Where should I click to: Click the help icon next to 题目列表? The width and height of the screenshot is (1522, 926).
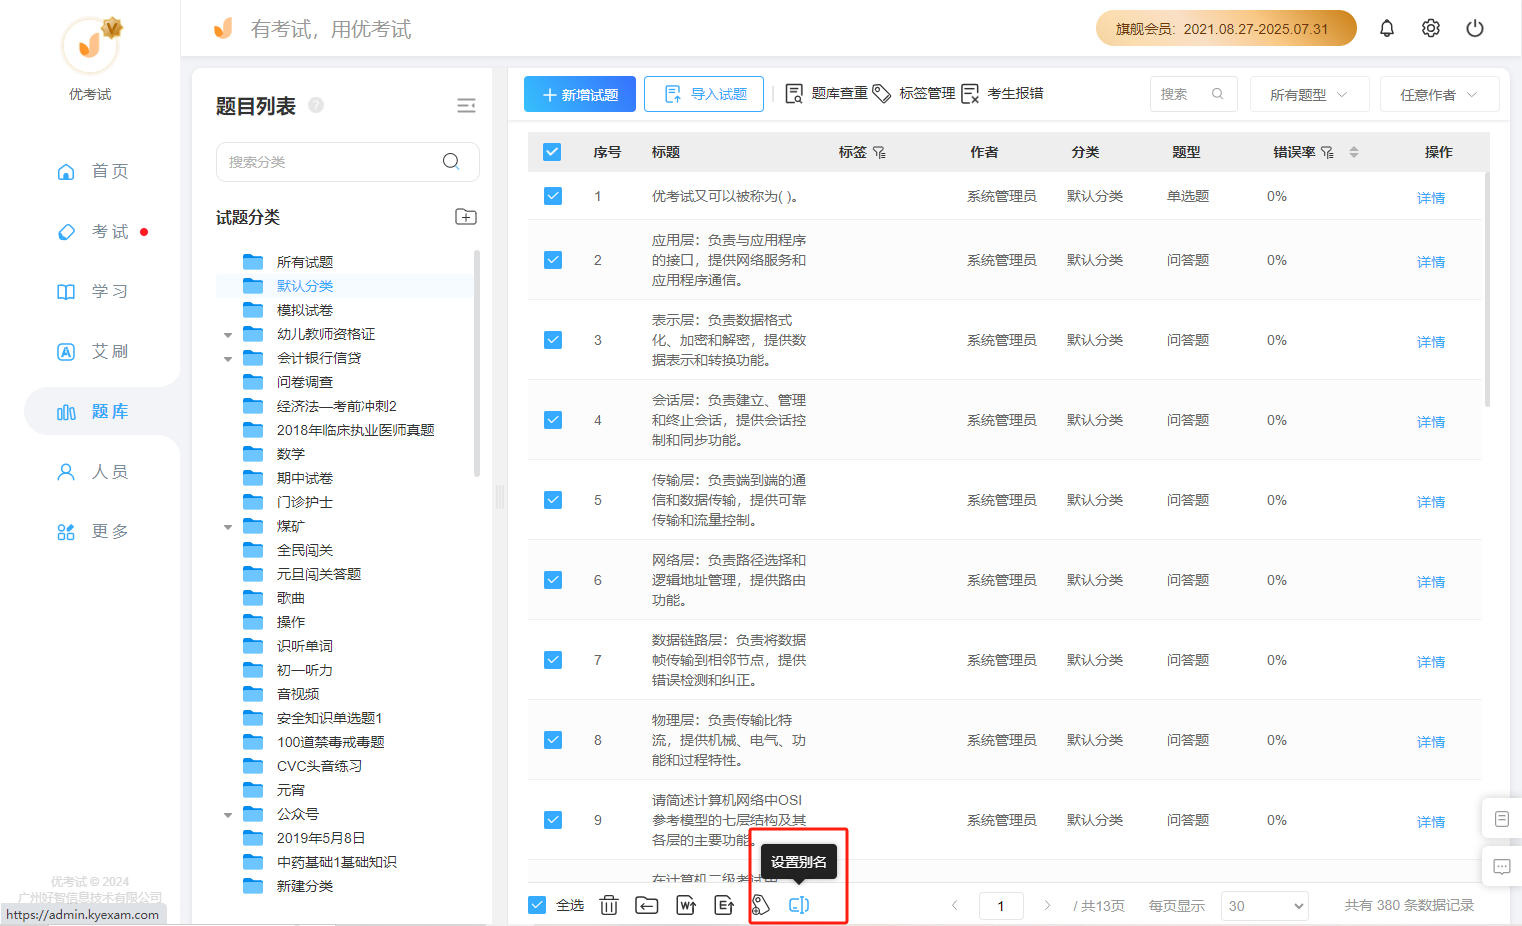pyautogui.click(x=316, y=105)
